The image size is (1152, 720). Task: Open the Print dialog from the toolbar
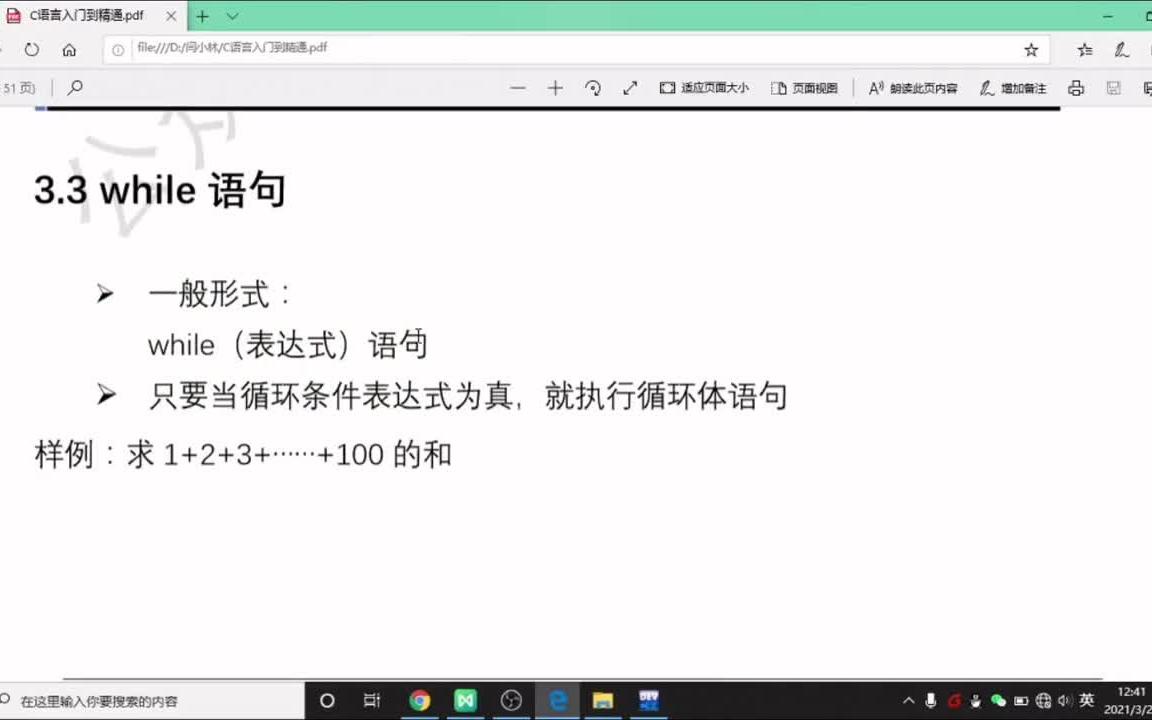tap(1075, 88)
